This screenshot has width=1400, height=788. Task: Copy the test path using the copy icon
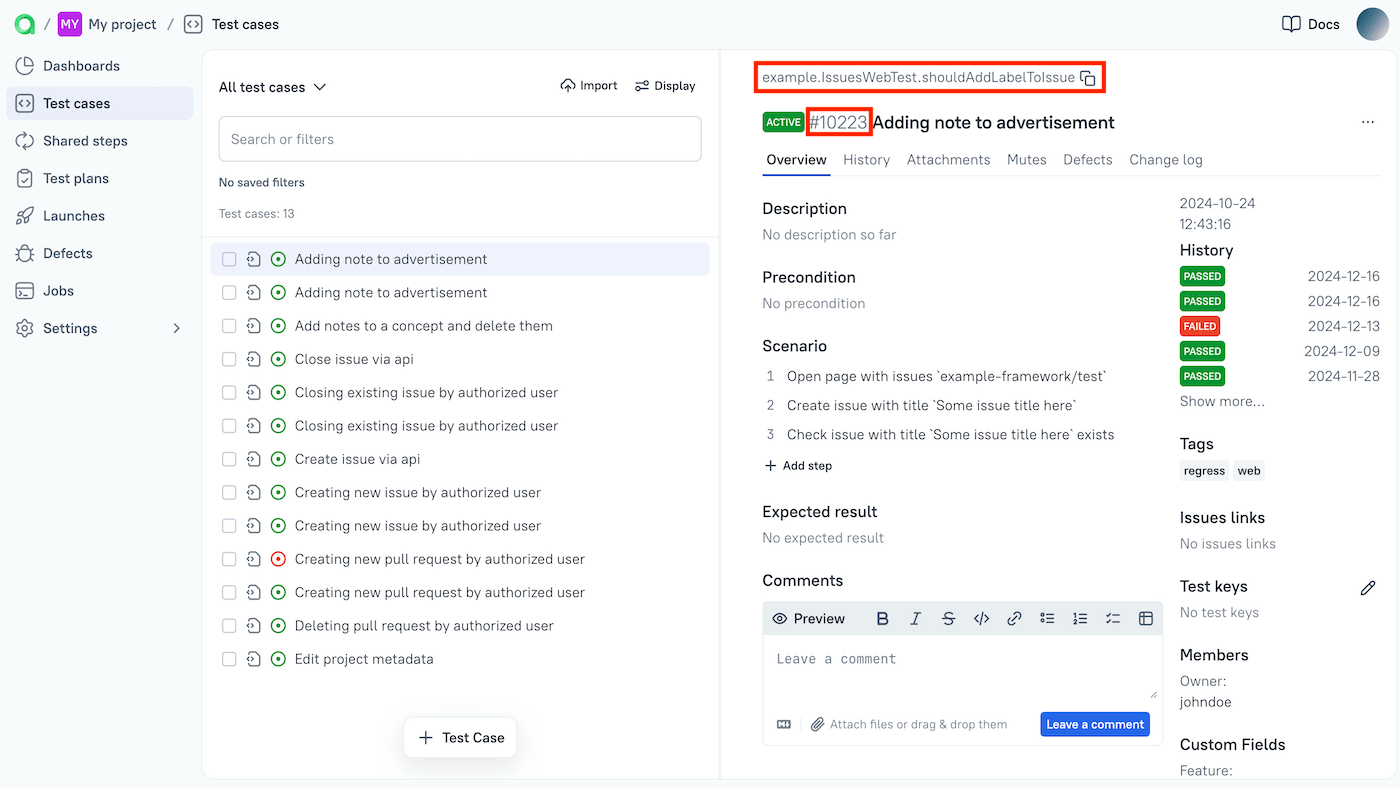tap(1088, 77)
